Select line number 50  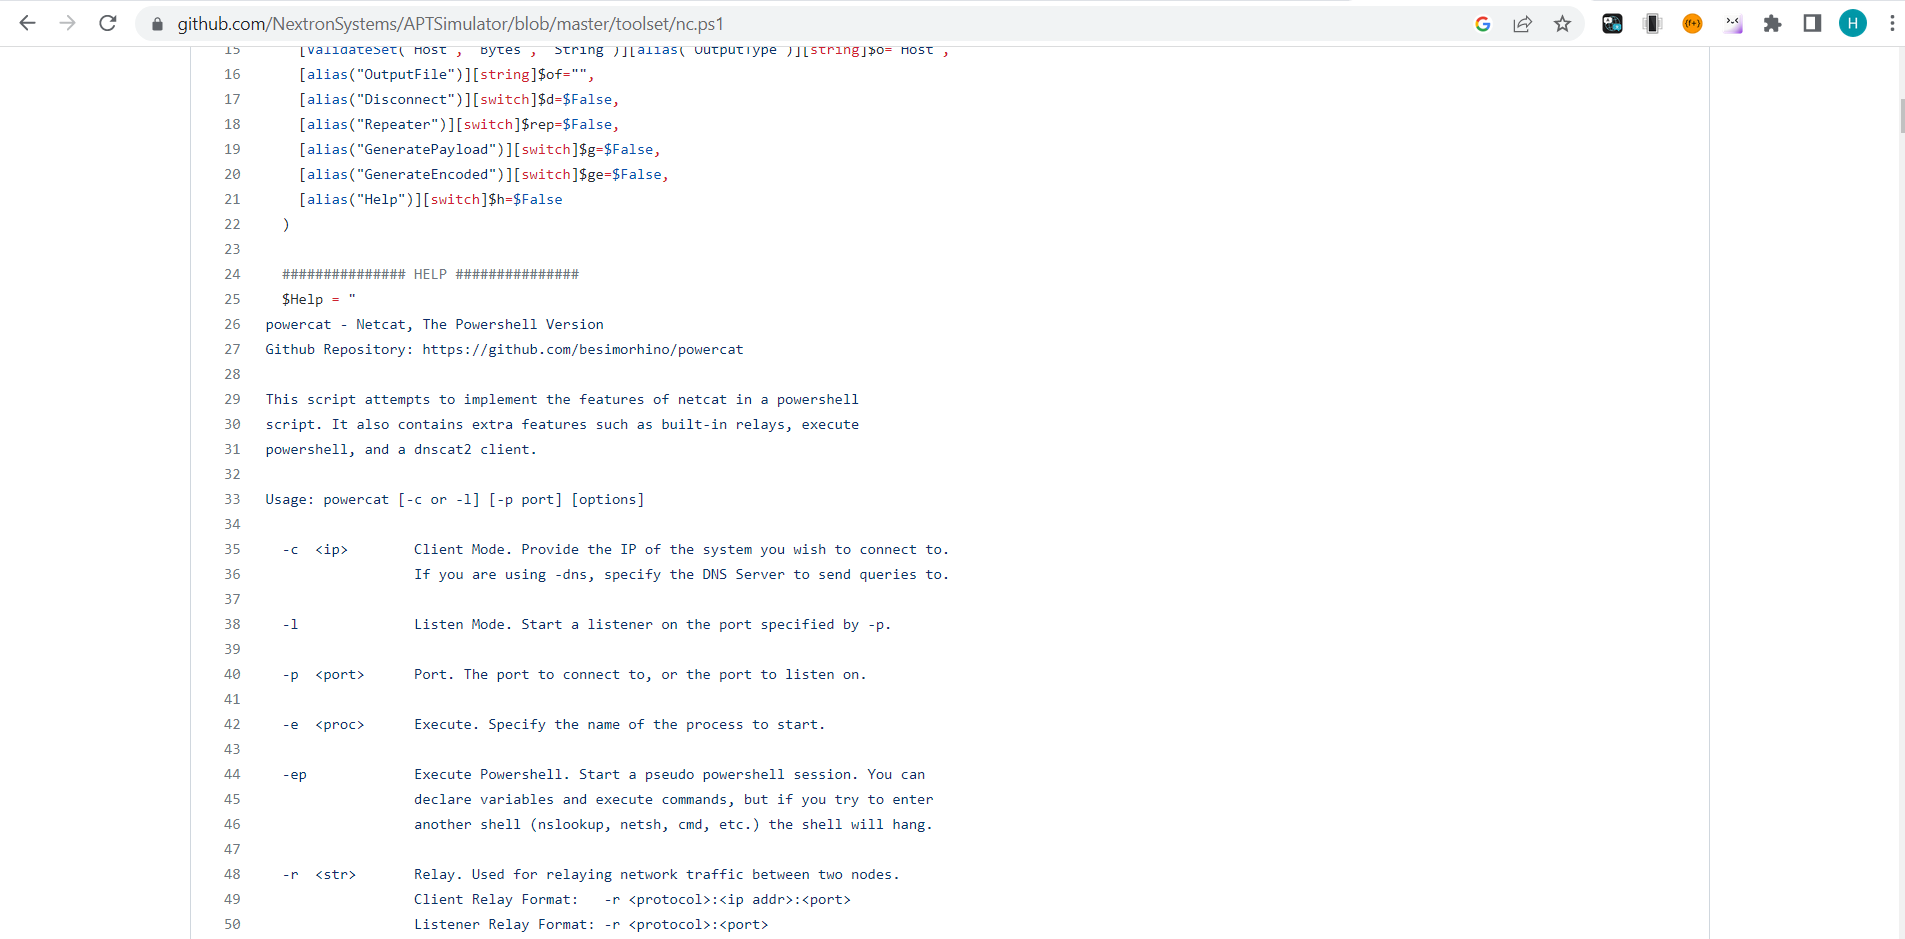(x=232, y=924)
